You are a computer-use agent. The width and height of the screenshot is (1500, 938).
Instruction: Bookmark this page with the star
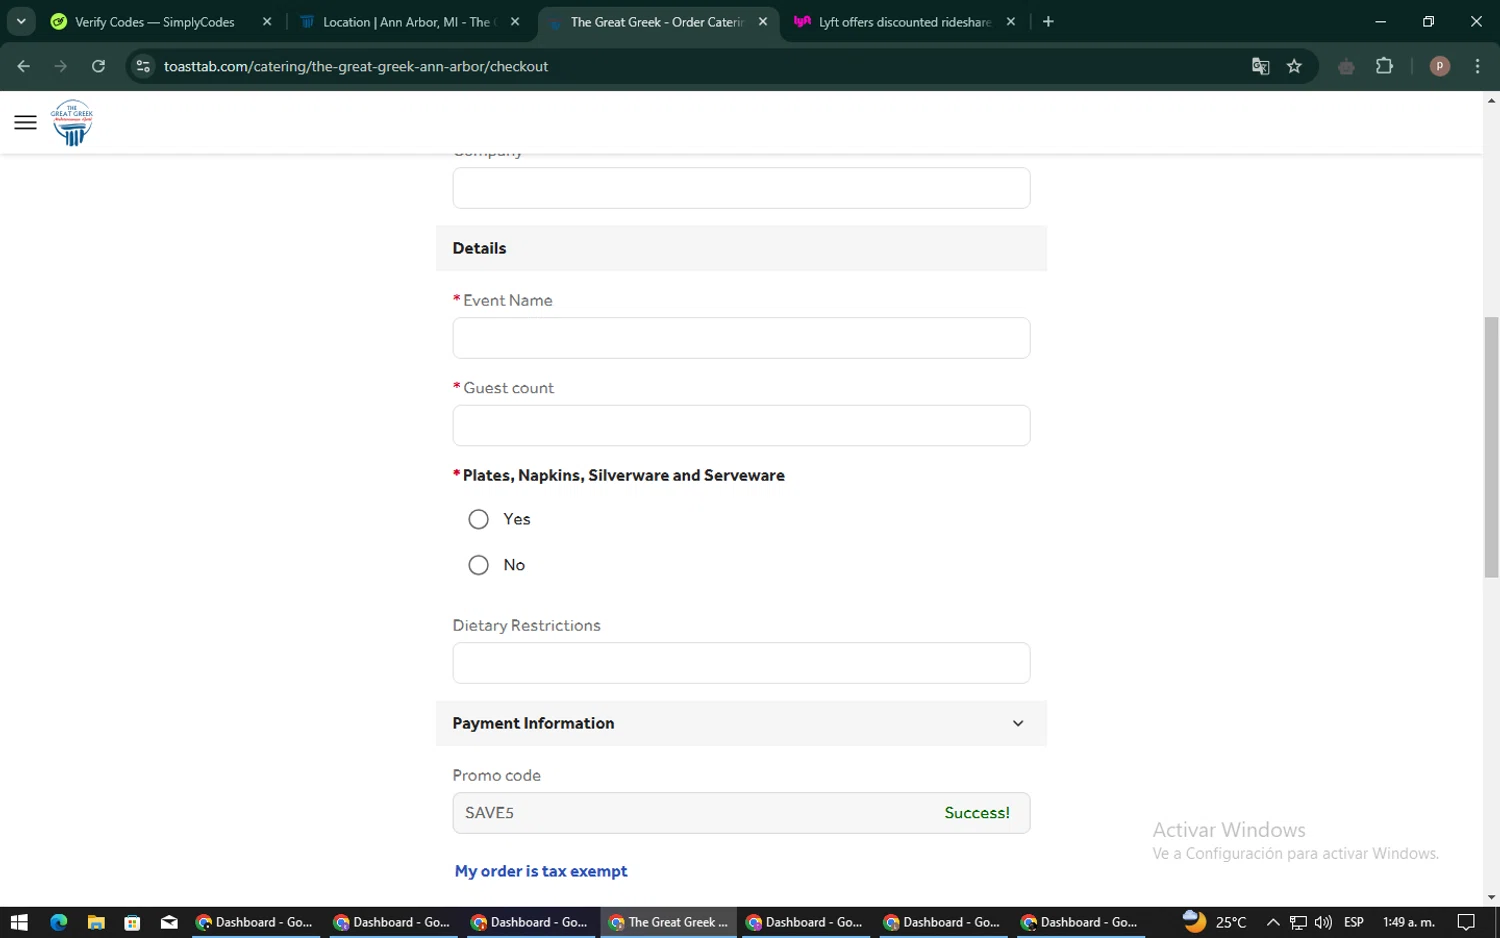click(x=1294, y=66)
